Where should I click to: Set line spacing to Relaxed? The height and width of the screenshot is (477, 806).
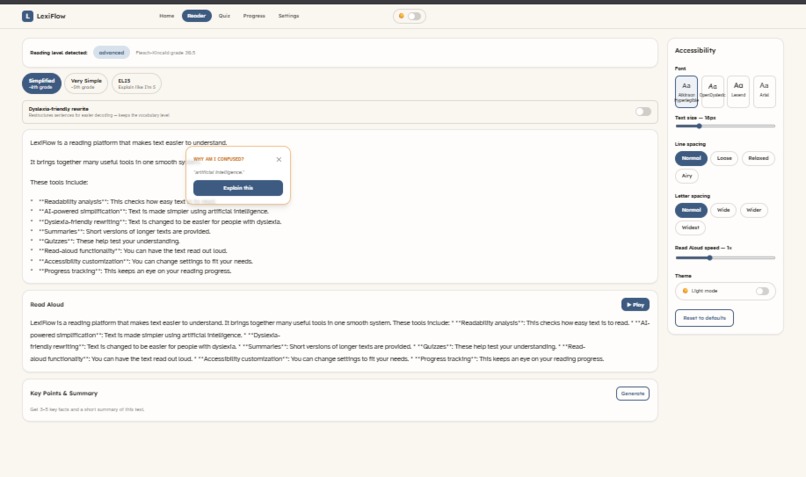(x=758, y=158)
